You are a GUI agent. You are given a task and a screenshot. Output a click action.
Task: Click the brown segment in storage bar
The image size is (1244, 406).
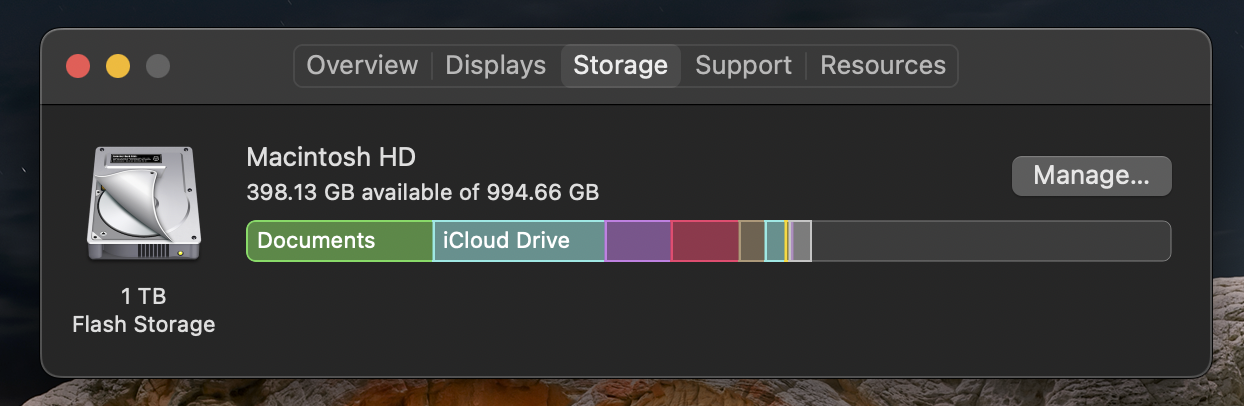pos(752,241)
